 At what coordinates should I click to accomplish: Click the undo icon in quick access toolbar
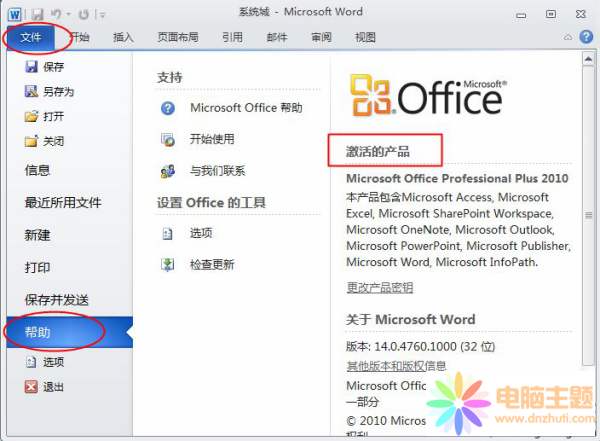click(x=59, y=12)
